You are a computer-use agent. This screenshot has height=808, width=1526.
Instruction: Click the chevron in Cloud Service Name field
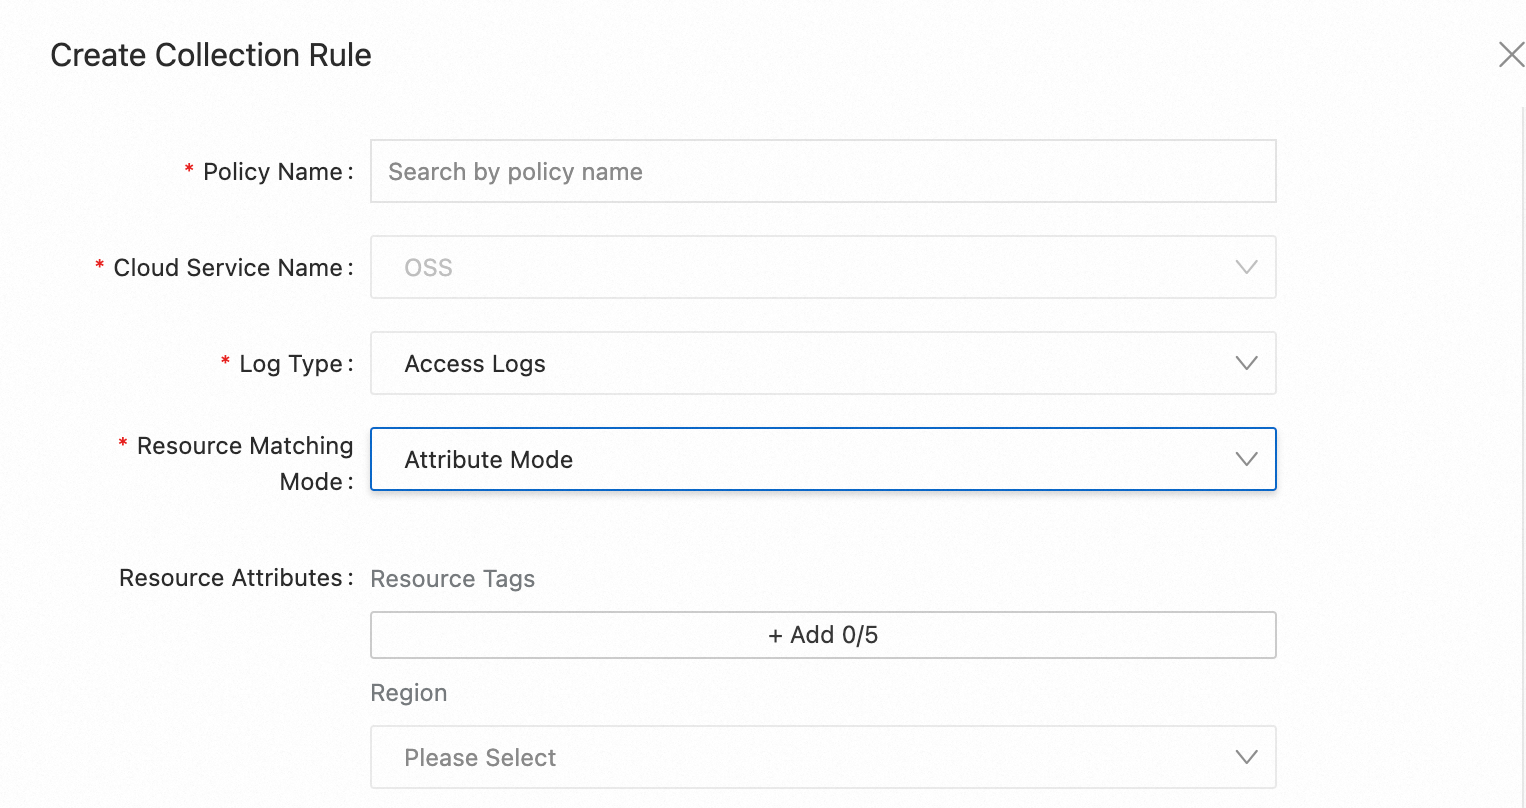[x=1246, y=267]
